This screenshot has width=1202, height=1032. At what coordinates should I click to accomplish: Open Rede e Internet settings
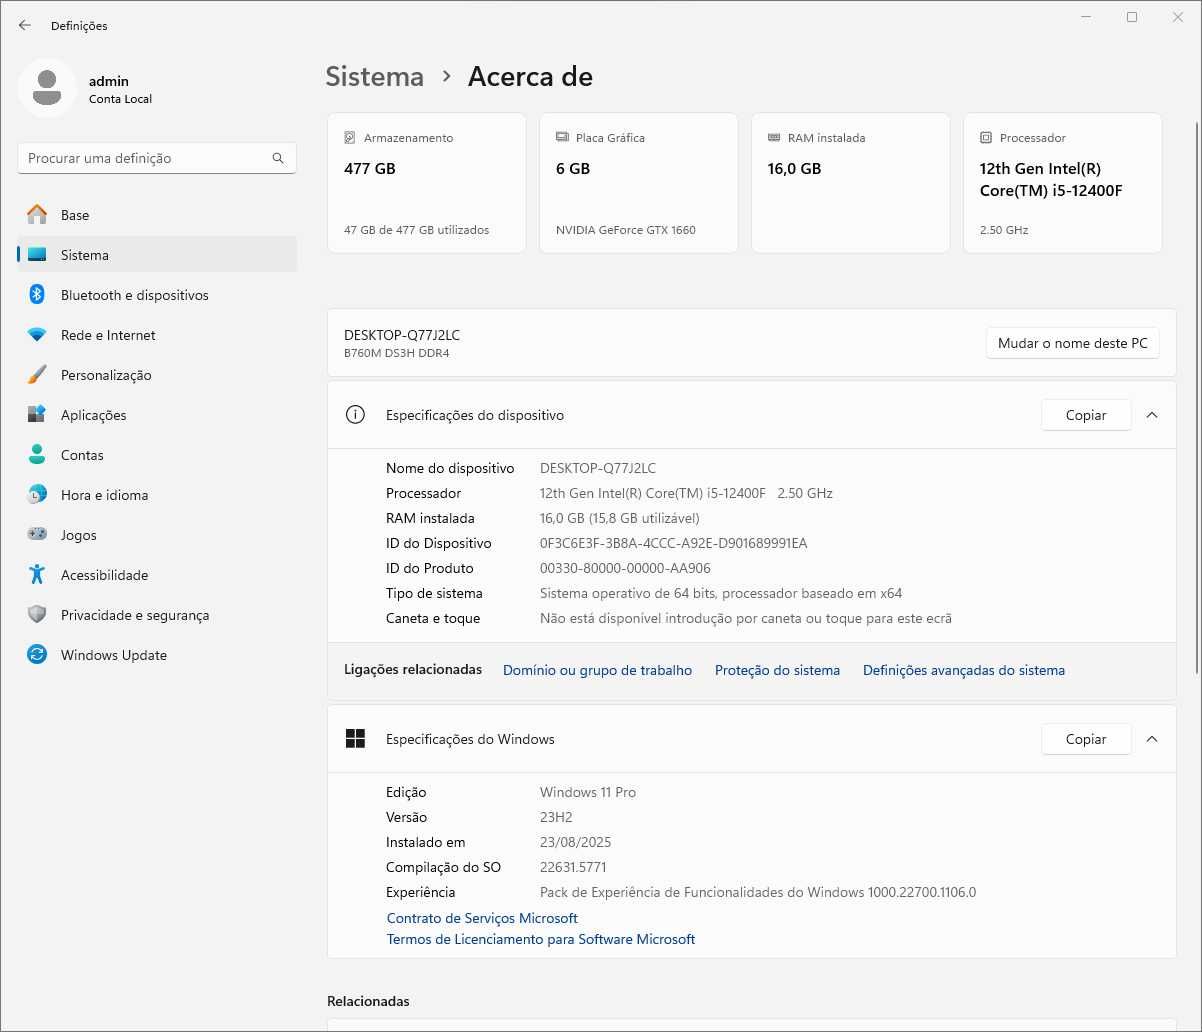(x=157, y=335)
